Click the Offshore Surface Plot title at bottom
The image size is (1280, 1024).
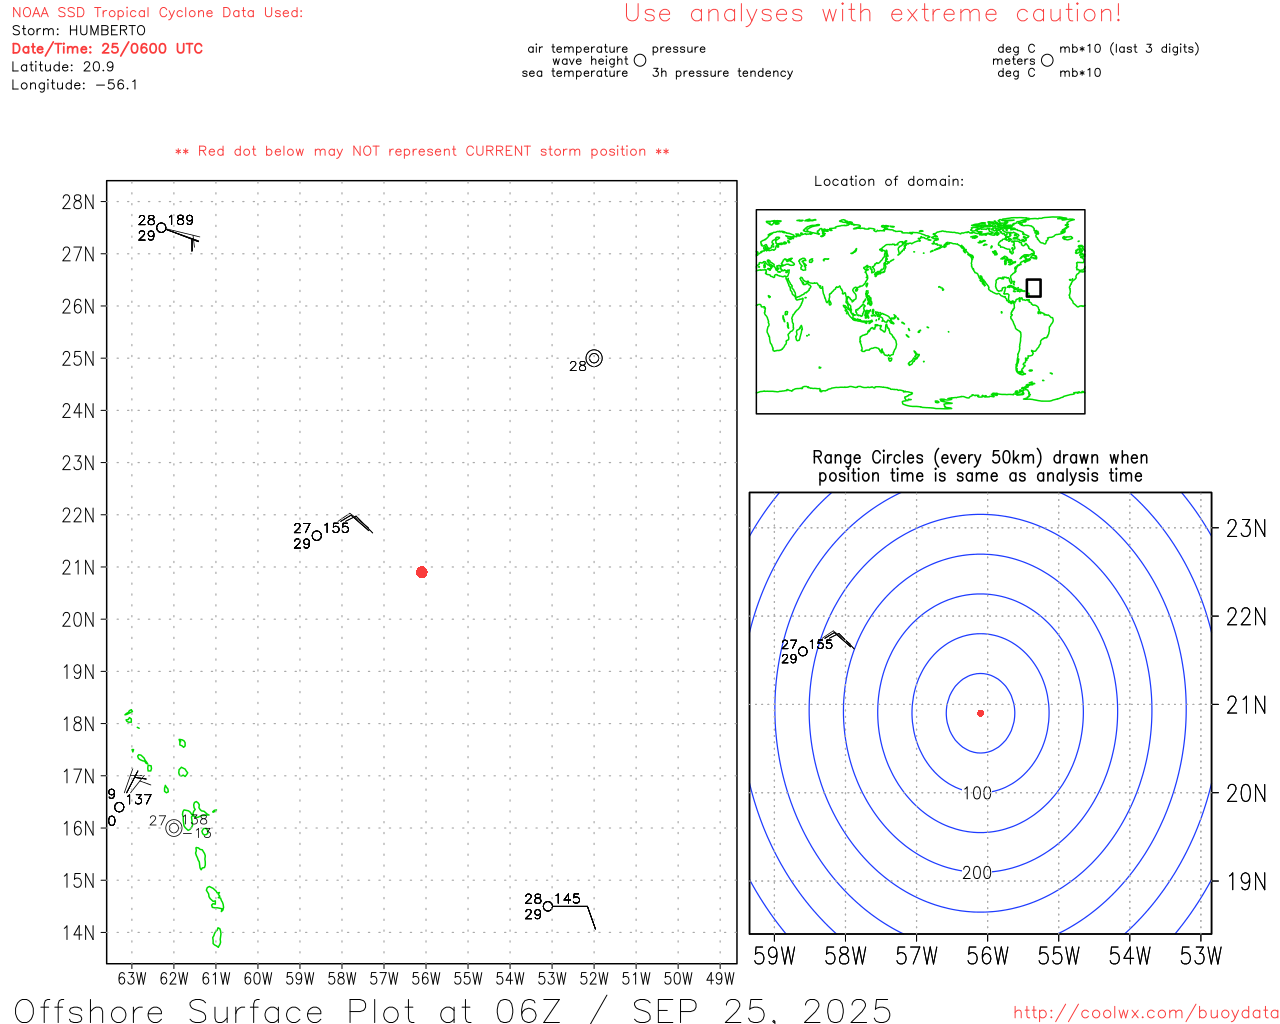coord(453,1010)
